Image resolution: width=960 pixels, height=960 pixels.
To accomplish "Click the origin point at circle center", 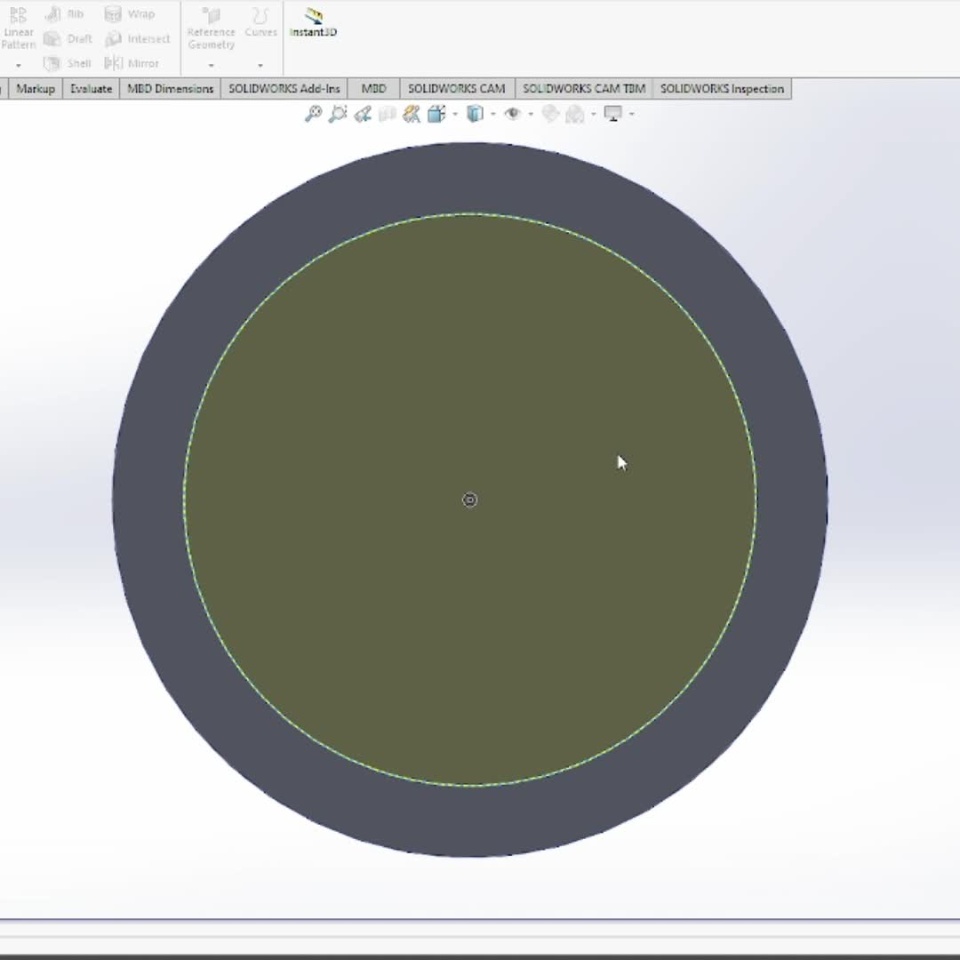I will pos(470,500).
